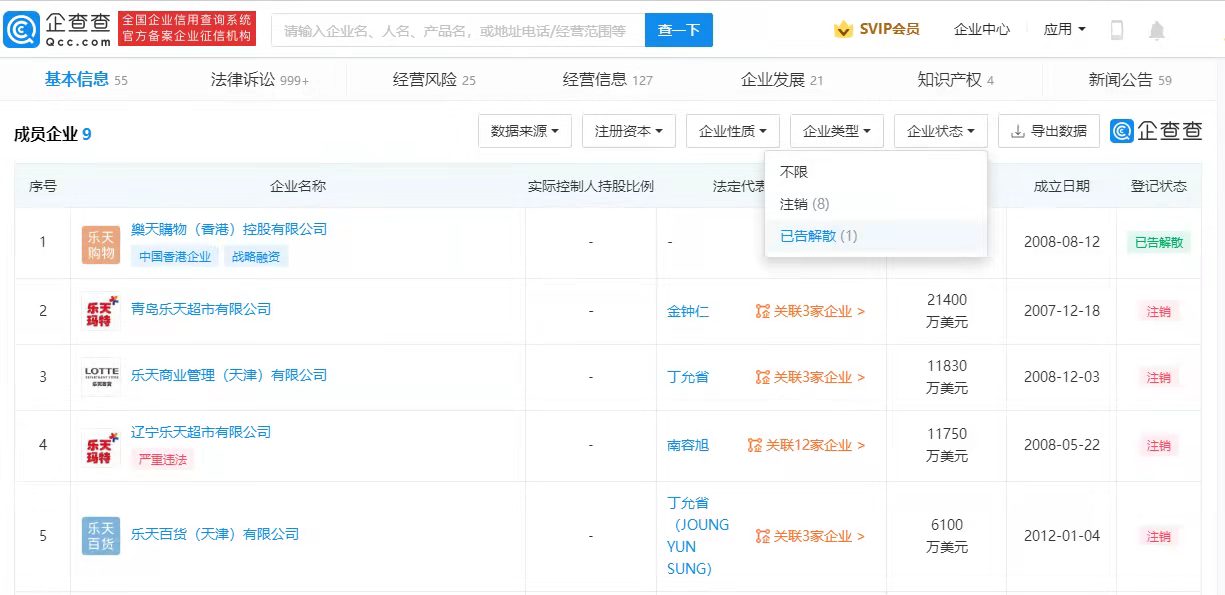Click the Qcc.com site logo
1225x595 pixels.
pos(58,30)
